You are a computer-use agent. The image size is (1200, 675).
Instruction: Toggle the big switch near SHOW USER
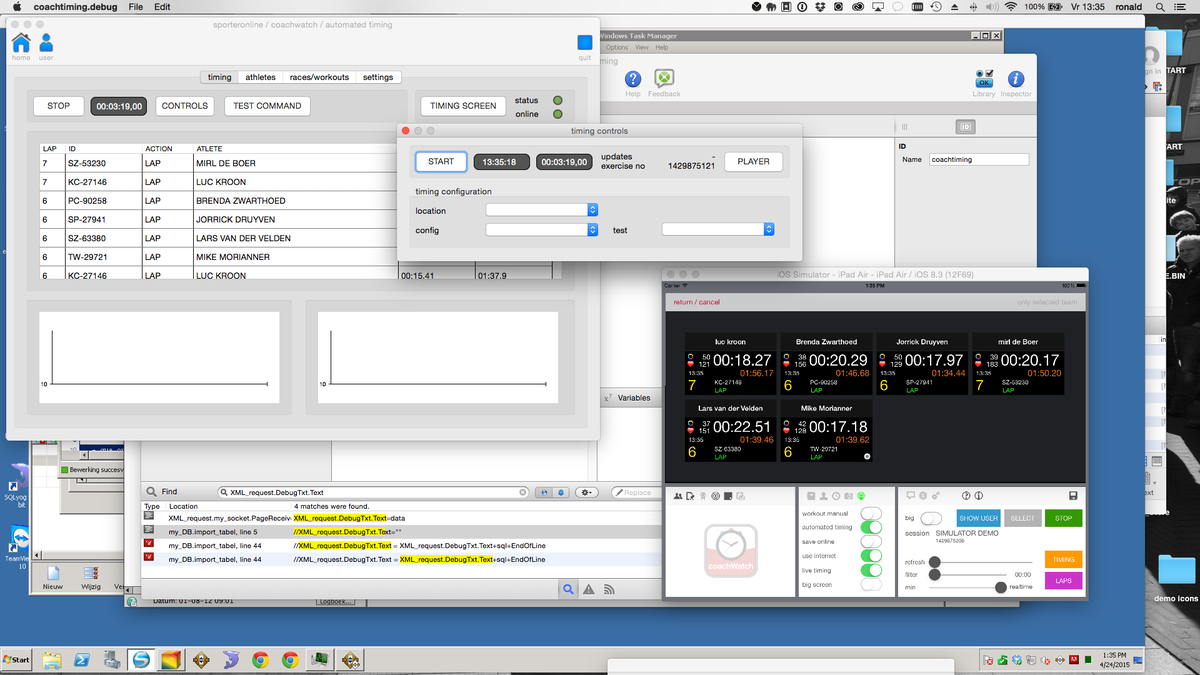coord(931,518)
